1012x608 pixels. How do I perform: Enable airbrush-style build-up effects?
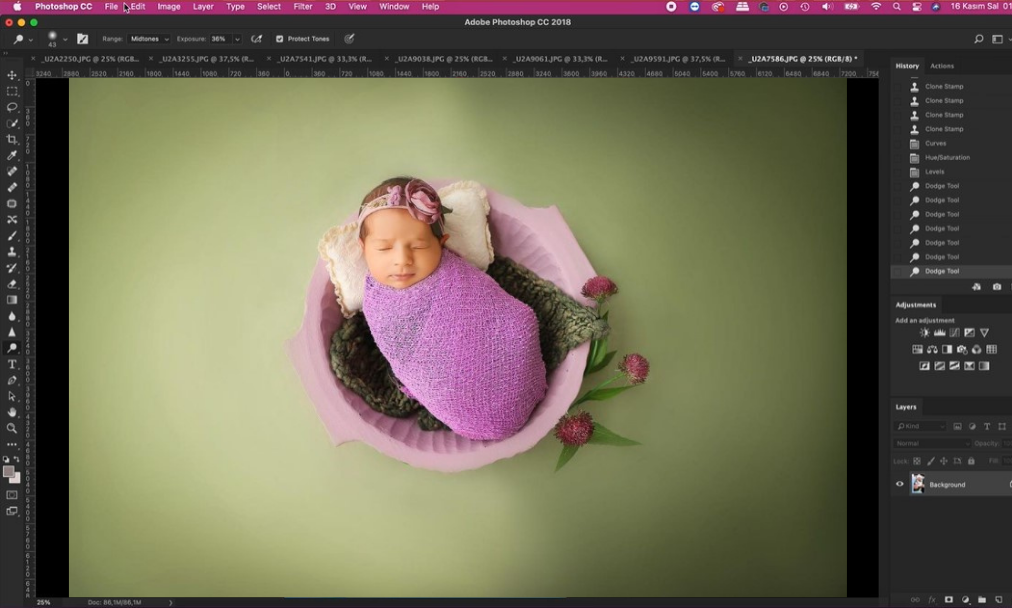(256, 39)
